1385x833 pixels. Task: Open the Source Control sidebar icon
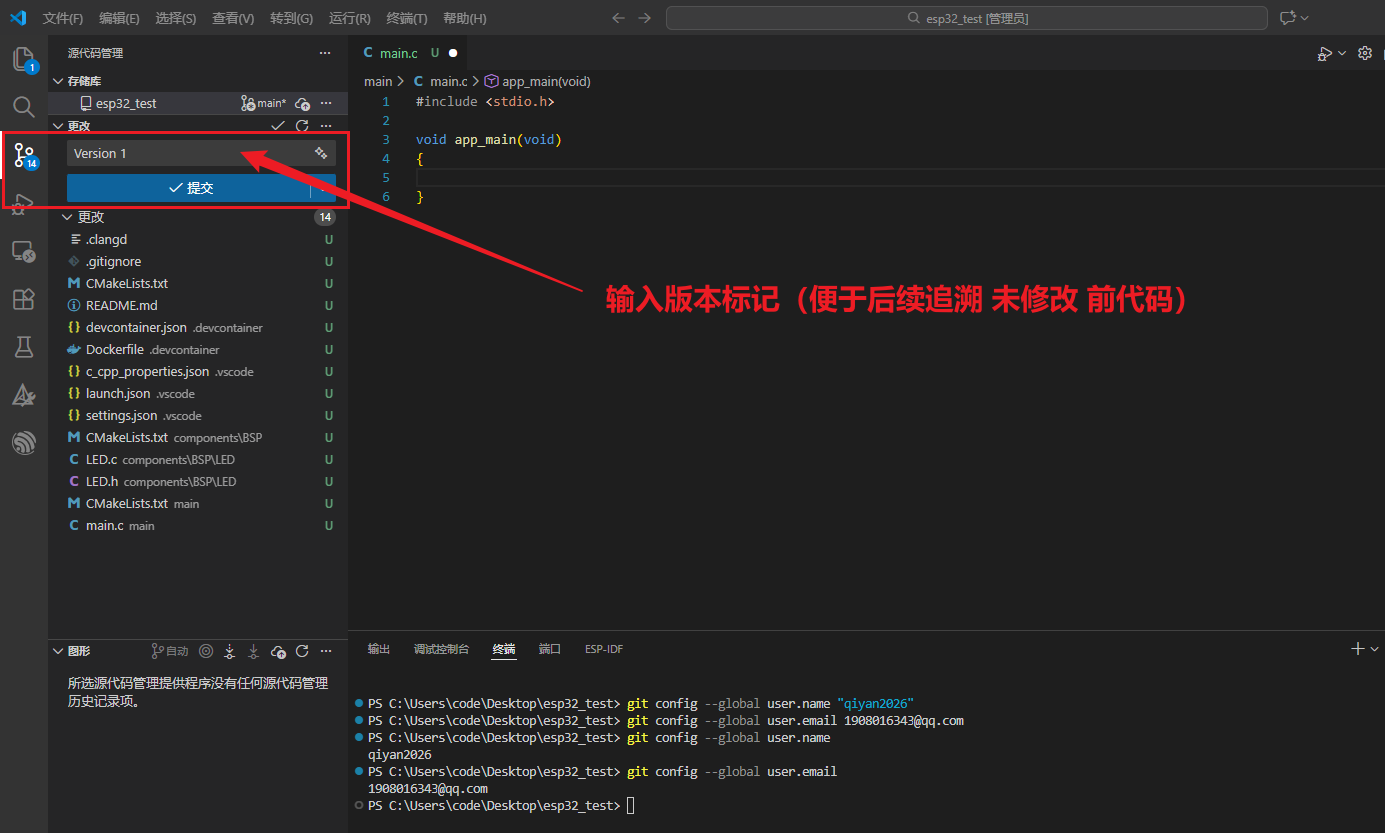(23, 155)
